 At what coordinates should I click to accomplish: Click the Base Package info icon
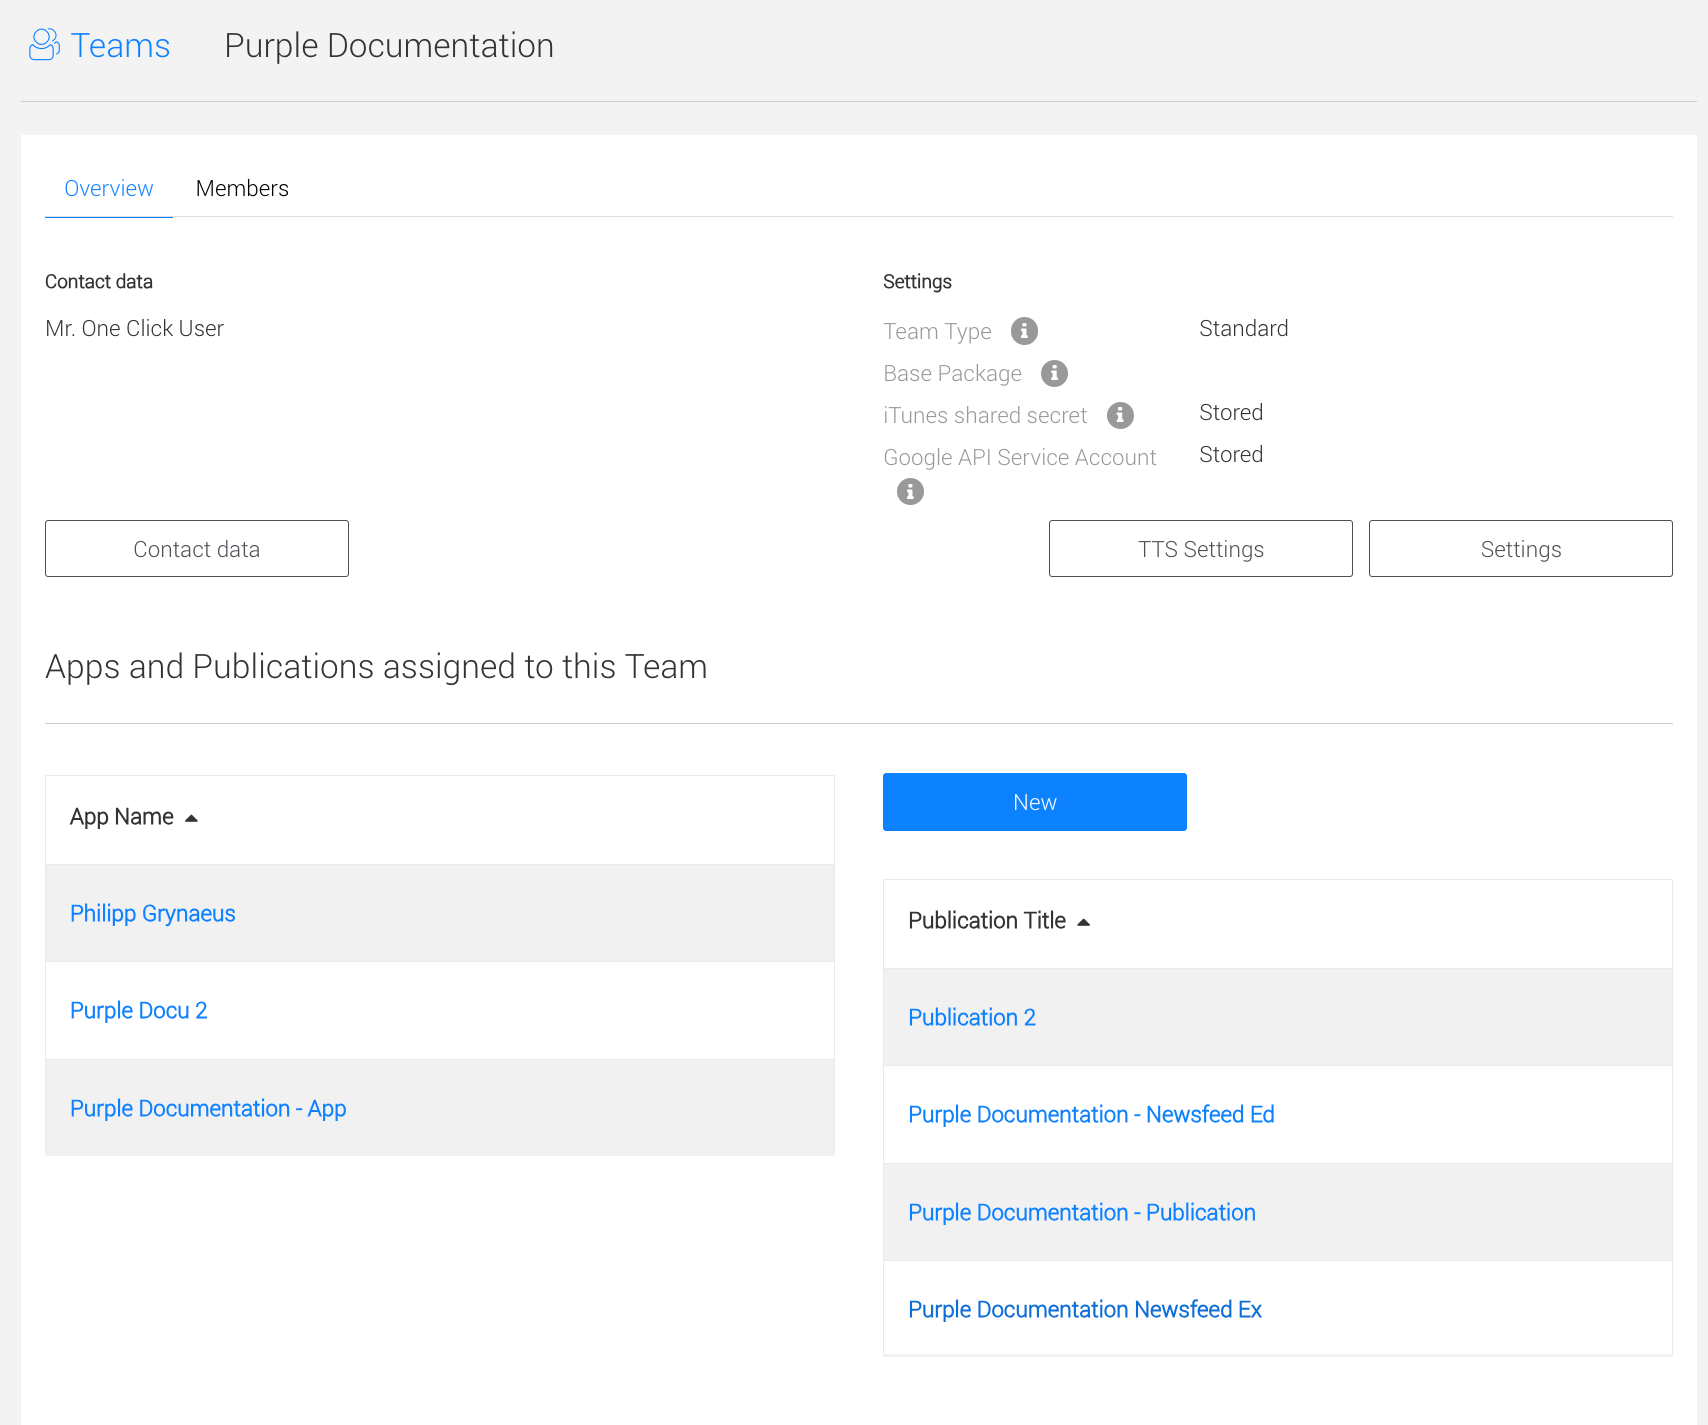(1054, 373)
